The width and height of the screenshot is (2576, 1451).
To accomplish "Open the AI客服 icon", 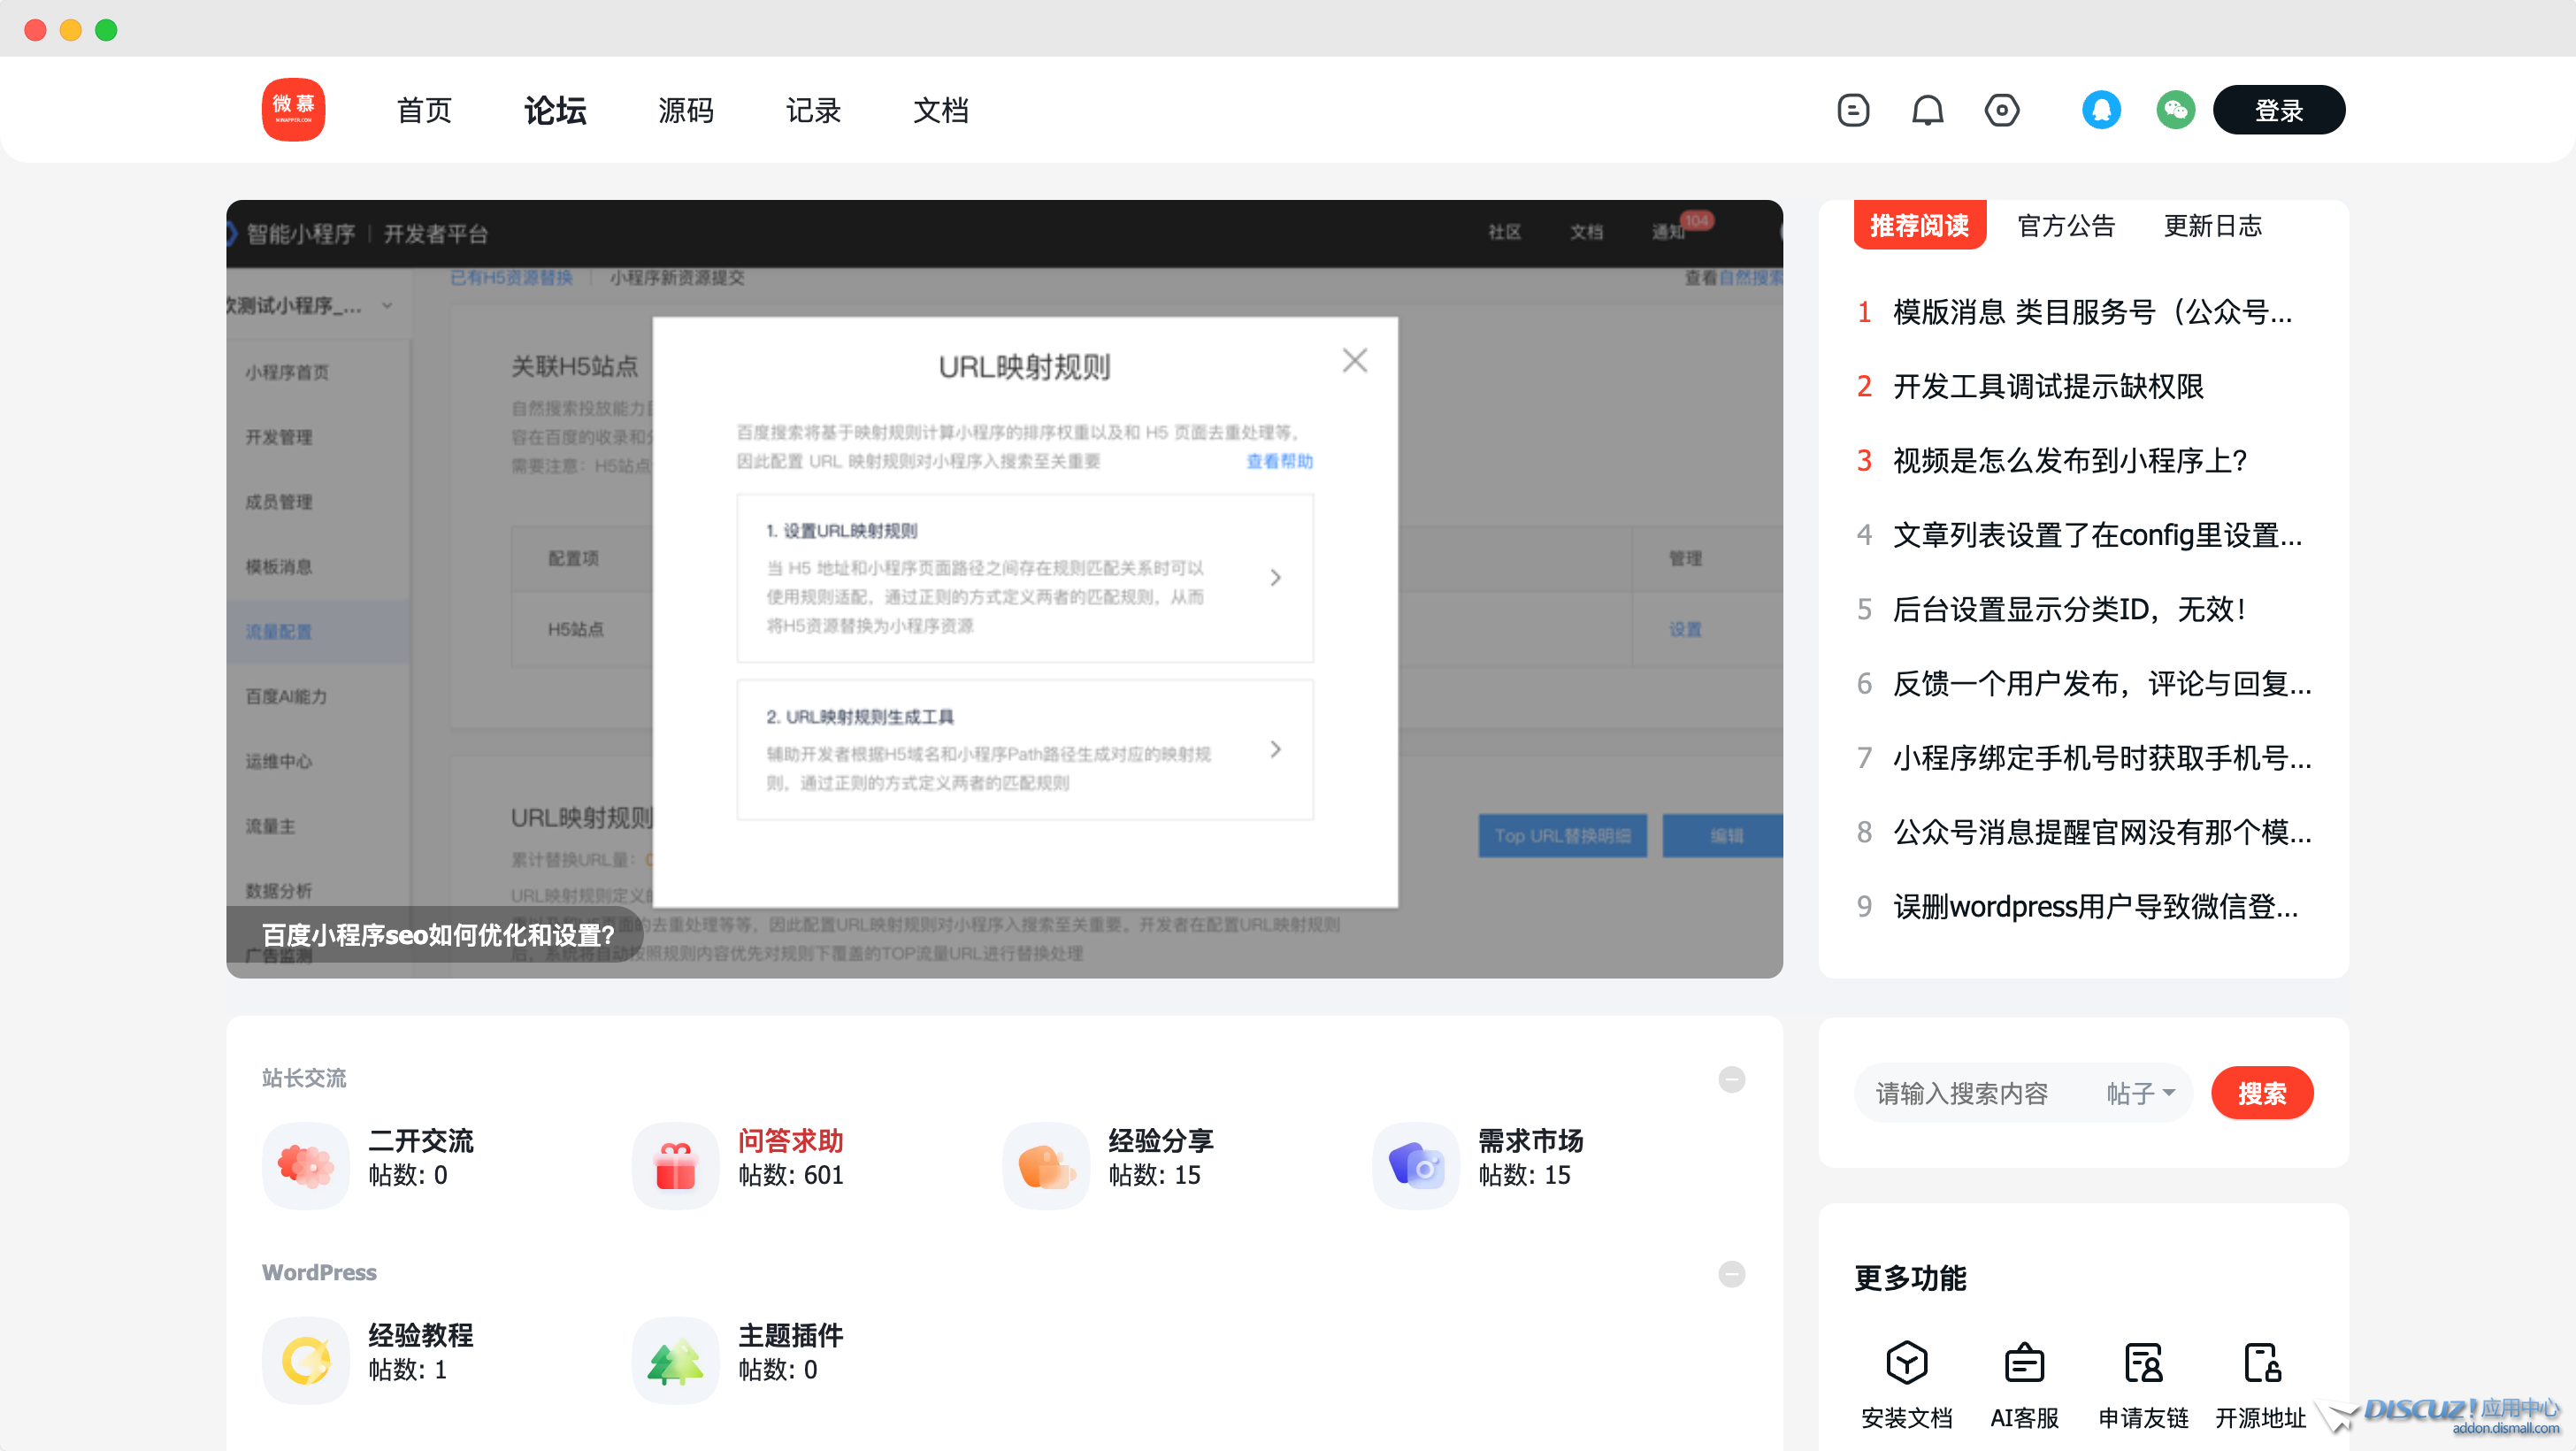I will pyautogui.click(x=2024, y=1363).
